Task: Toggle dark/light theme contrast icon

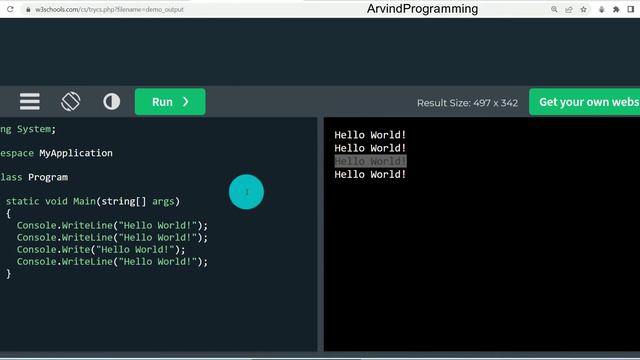Action: 111,102
